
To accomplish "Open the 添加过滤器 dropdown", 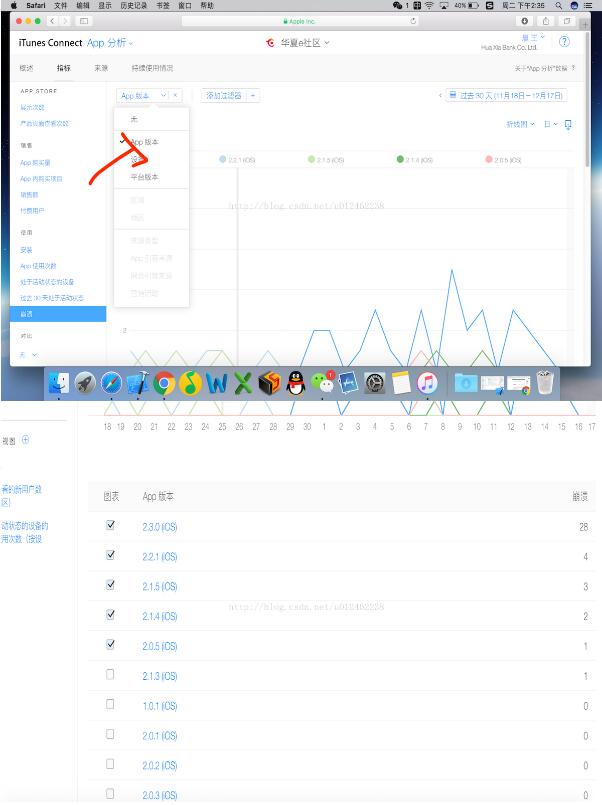I will [x=230, y=95].
